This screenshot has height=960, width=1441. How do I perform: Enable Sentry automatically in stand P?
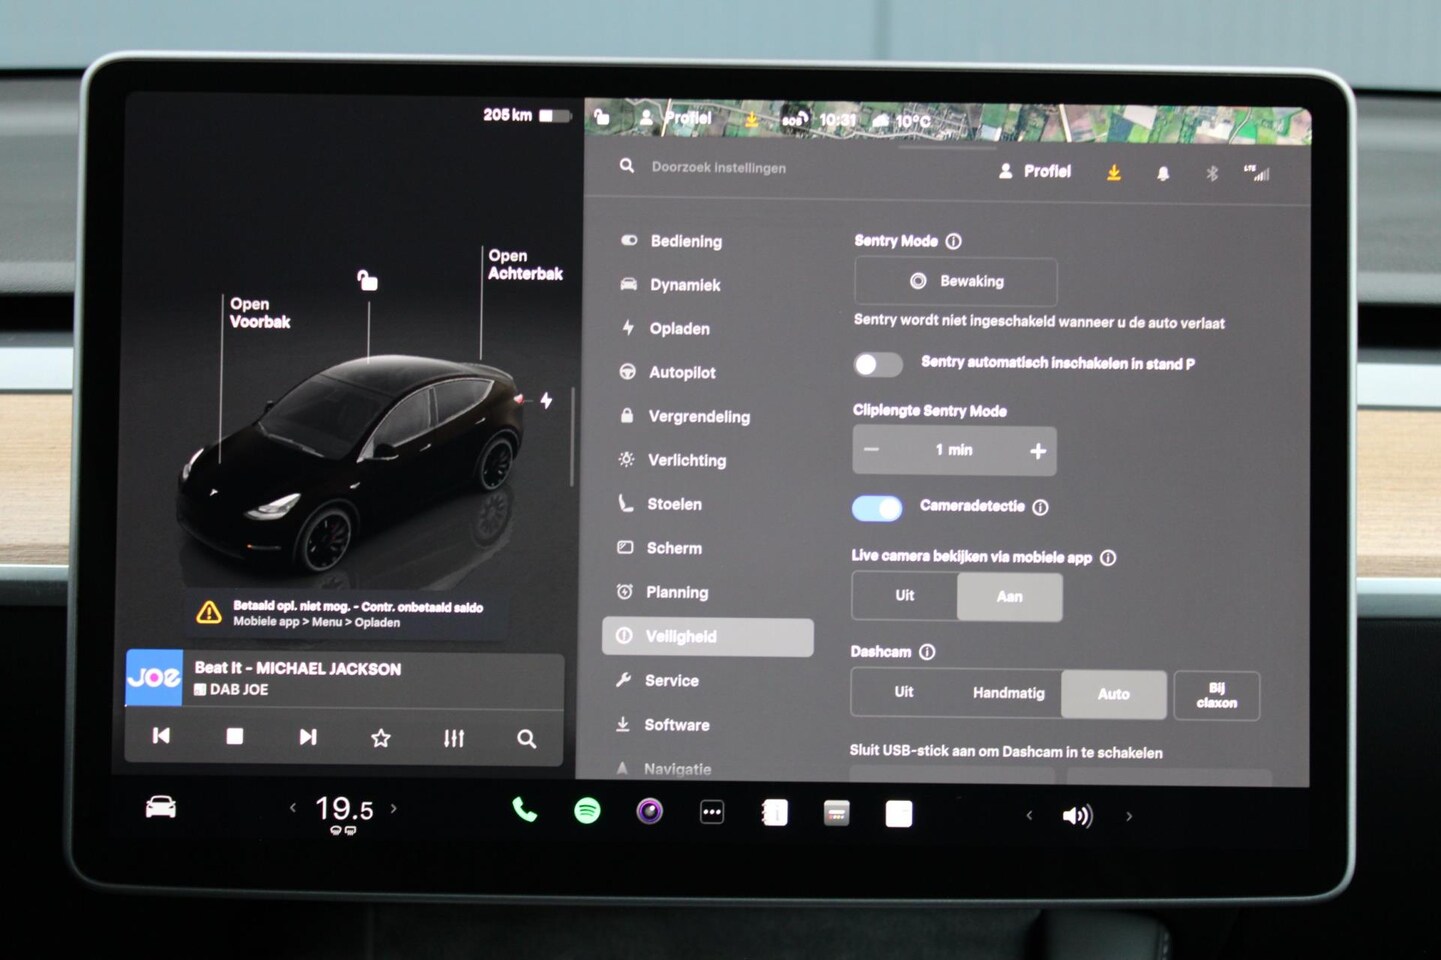[877, 365]
